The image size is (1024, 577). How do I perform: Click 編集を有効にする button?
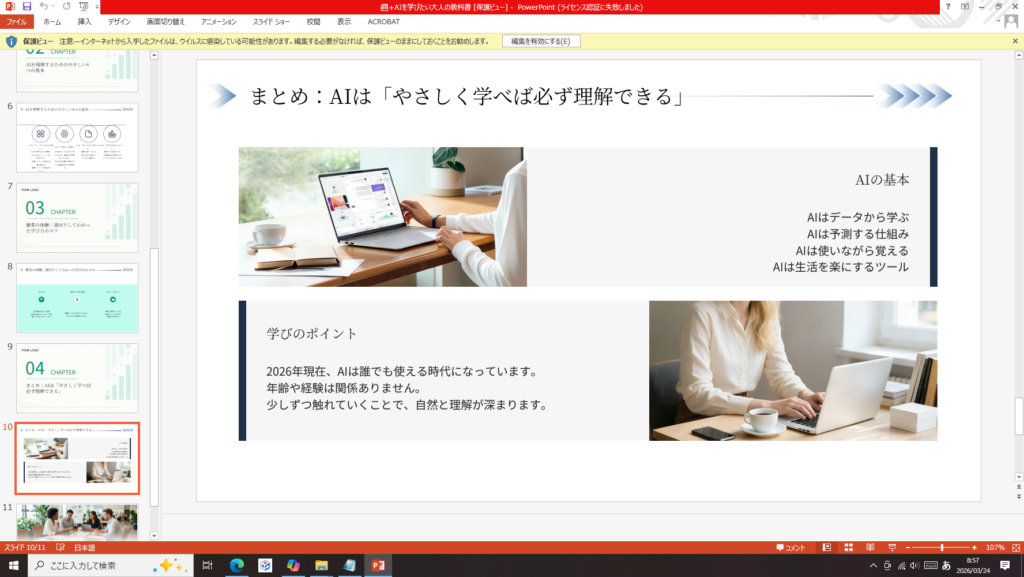[x=540, y=41]
